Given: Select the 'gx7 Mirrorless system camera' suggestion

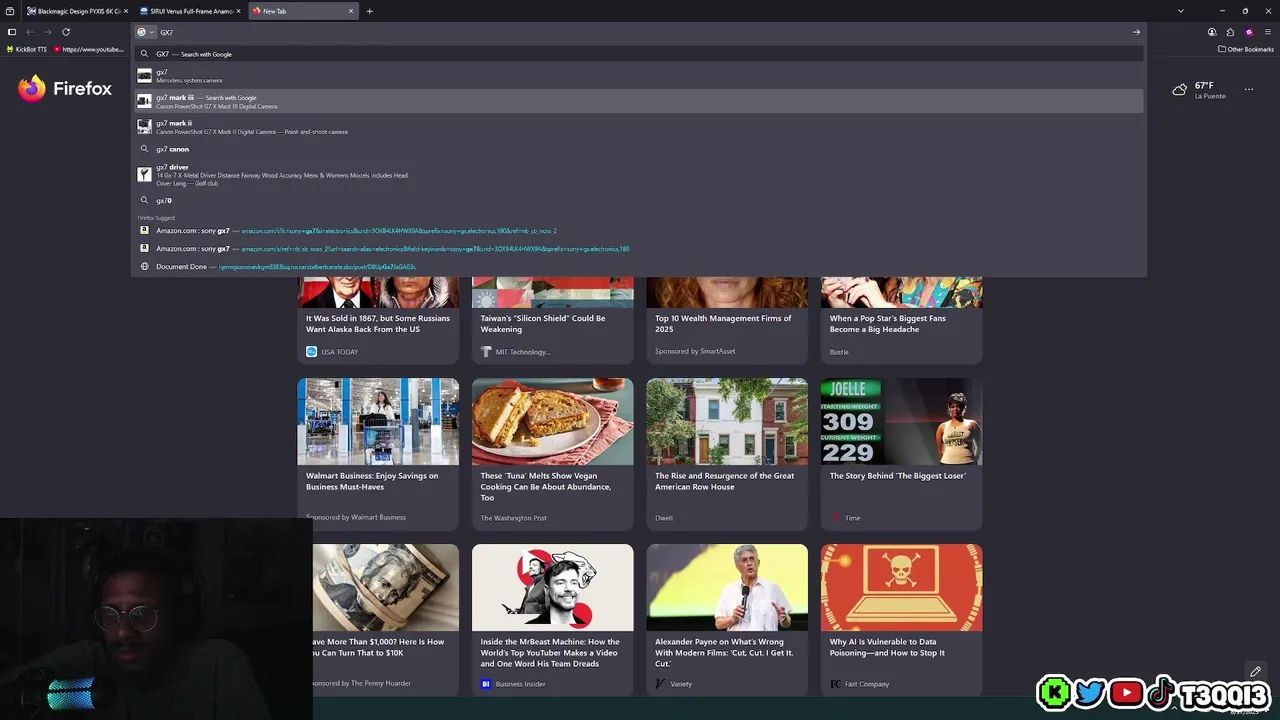Looking at the screenshot, I should click(x=639, y=76).
